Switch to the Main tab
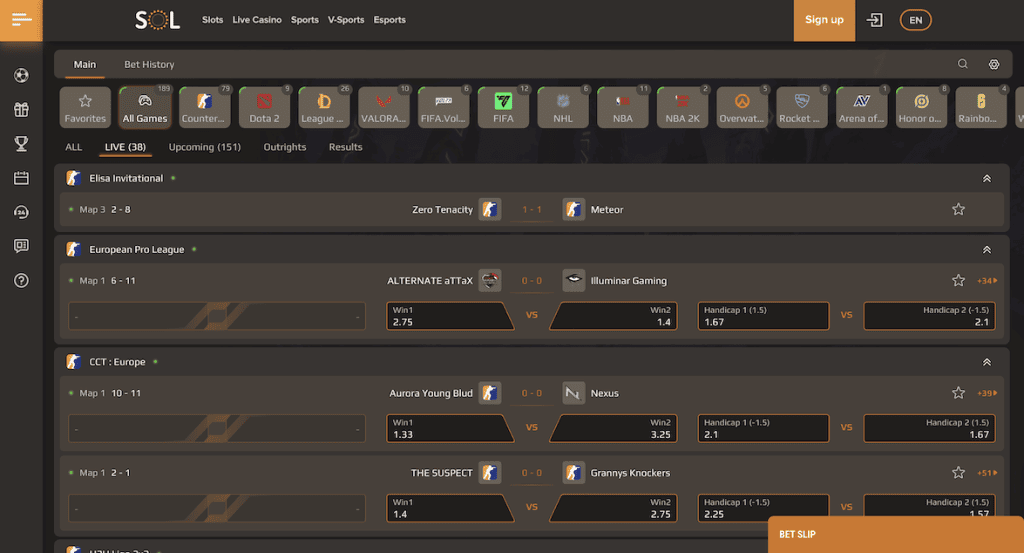The width and height of the screenshot is (1024, 553). 85,65
